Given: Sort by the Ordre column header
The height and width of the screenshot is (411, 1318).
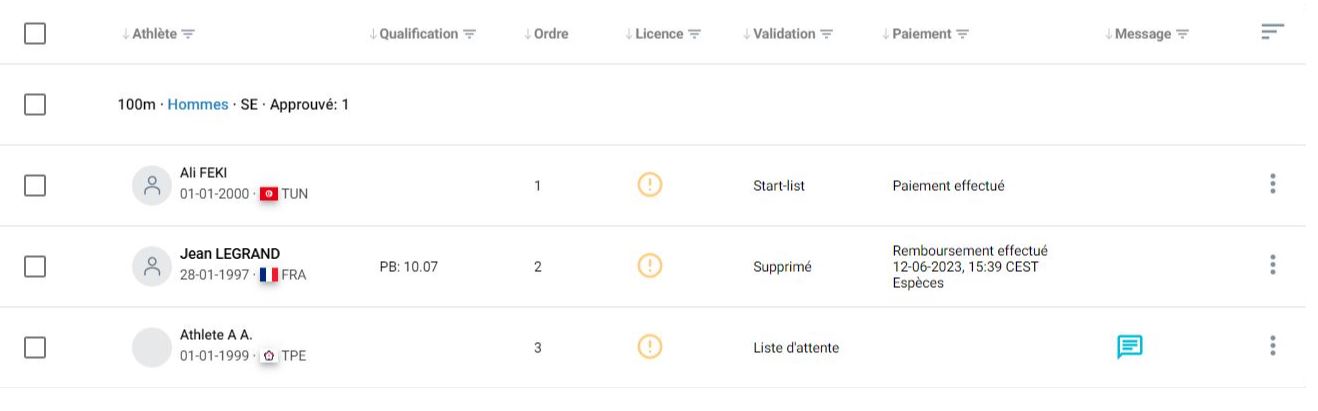Looking at the screenshot, I should (x=546, y=34).
